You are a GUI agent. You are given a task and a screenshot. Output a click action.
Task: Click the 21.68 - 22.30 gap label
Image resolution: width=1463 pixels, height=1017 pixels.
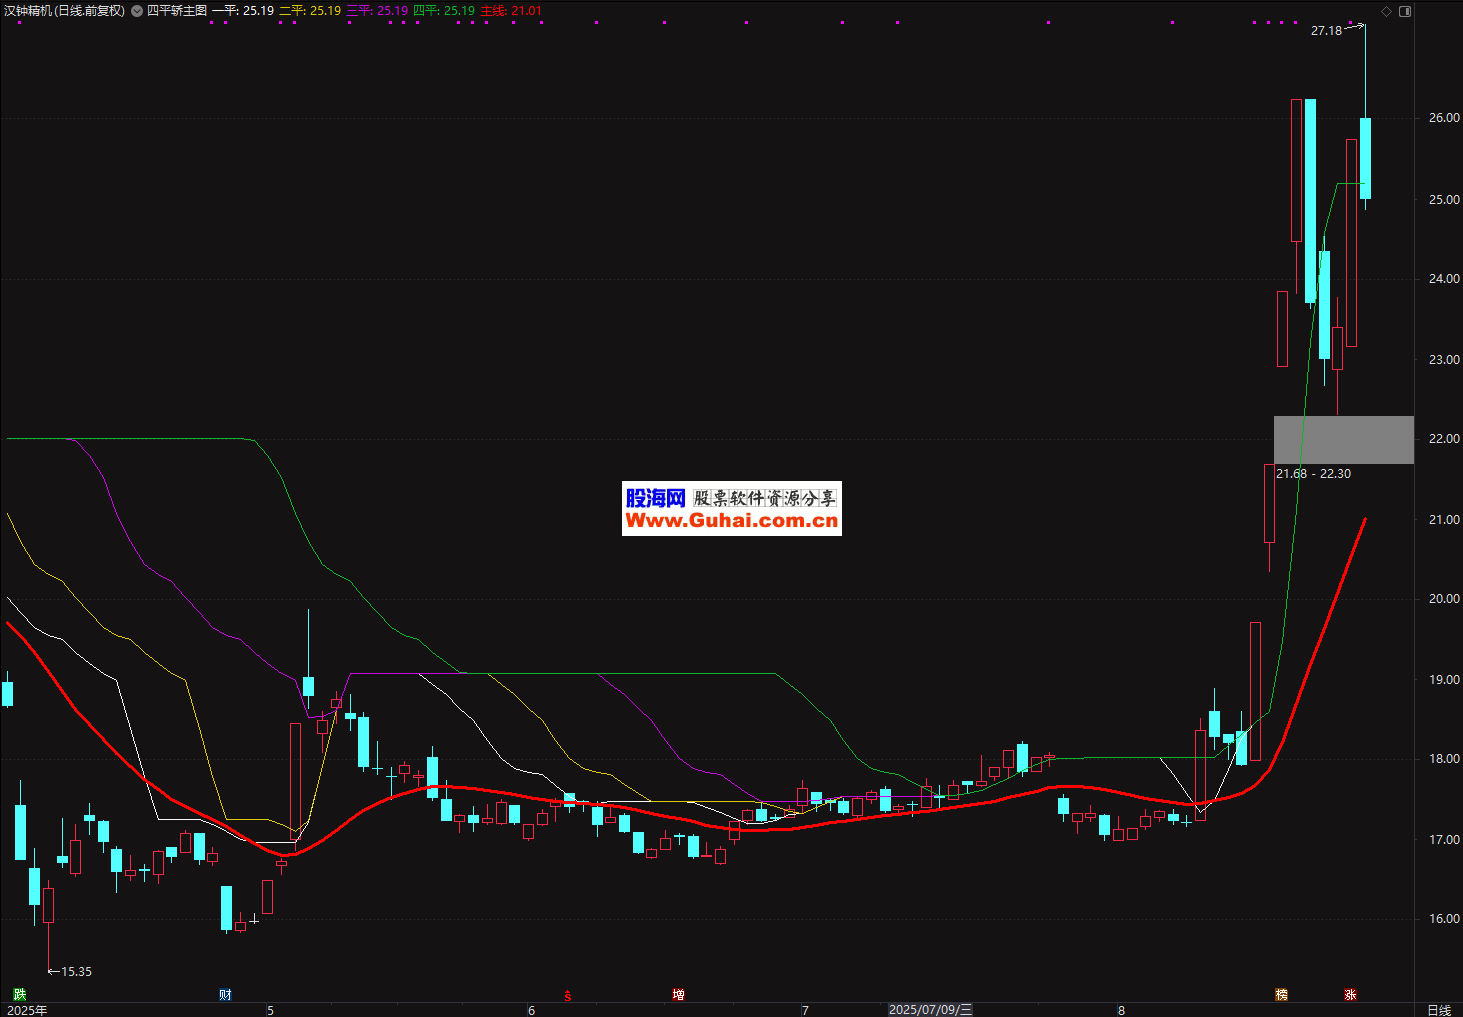[1313, 474]
